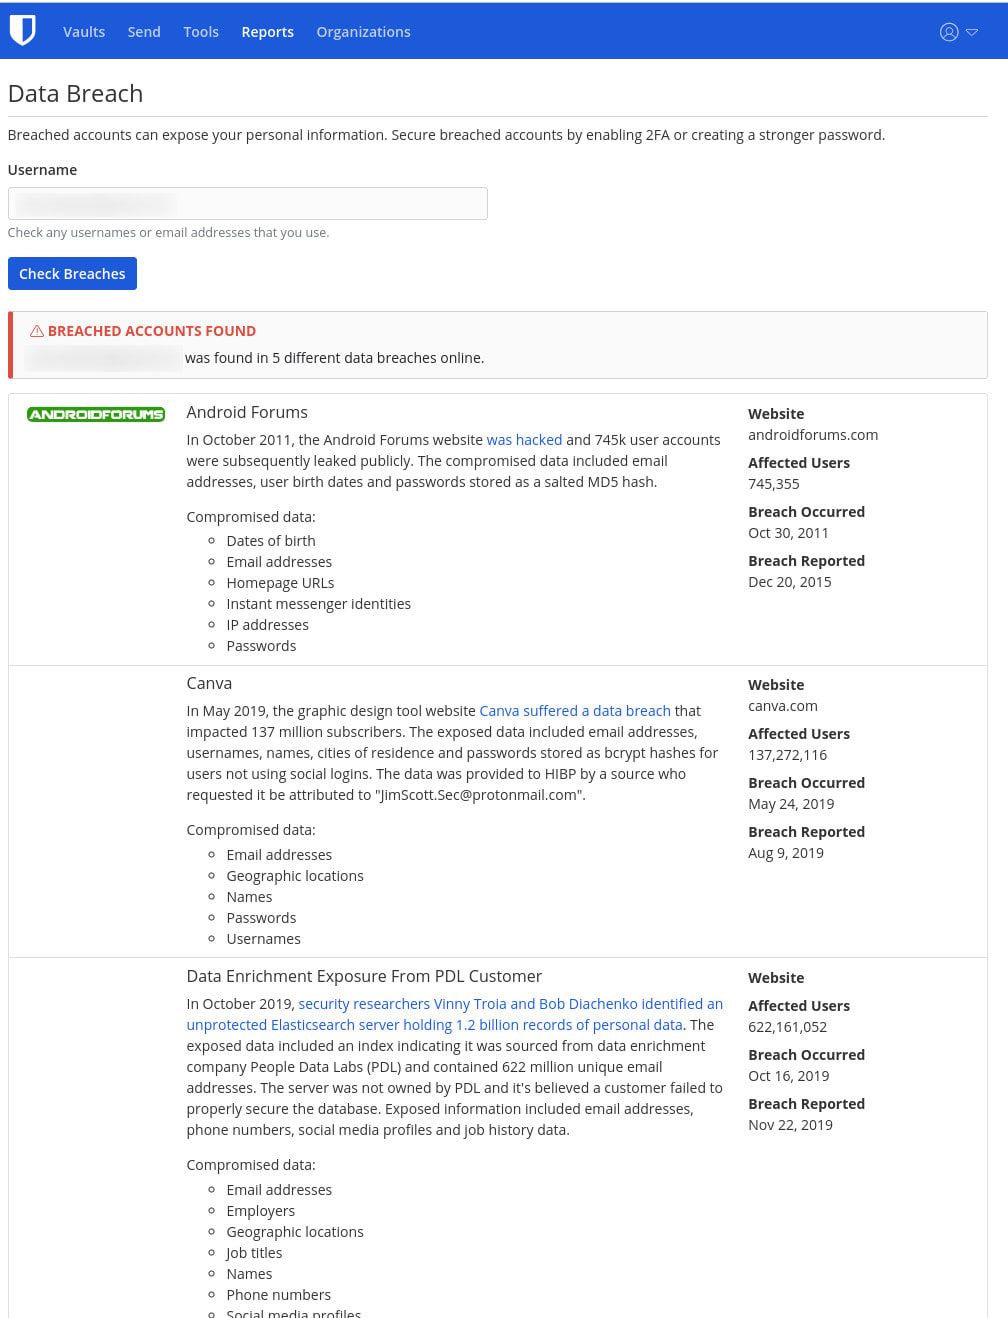Open the Vaults menu item
Viewport: 1008px width, 1318px height.
tap(84, 32)
